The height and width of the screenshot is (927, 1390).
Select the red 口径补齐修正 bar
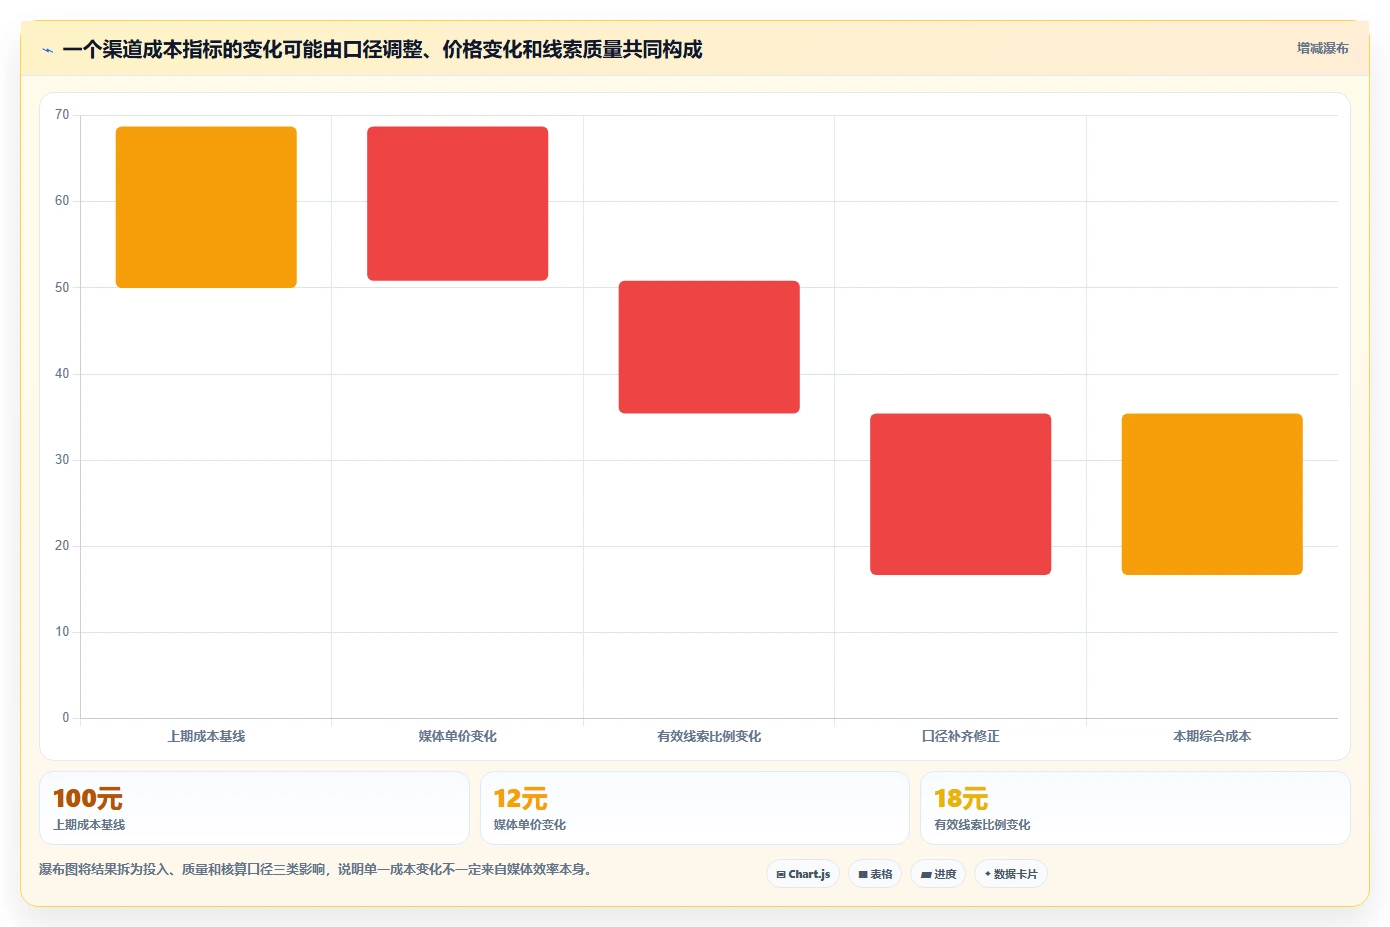pyautogui.click(x=960, y=494)
